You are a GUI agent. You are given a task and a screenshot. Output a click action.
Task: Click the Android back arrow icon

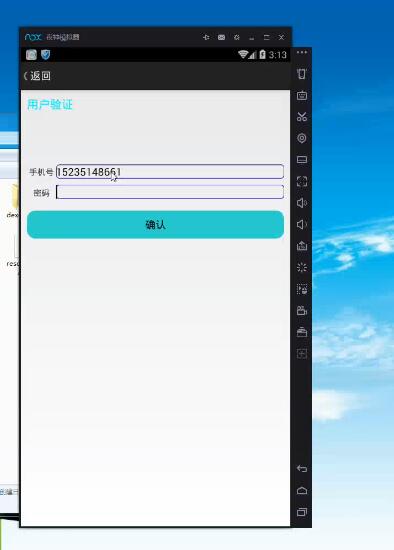point(302,469)
